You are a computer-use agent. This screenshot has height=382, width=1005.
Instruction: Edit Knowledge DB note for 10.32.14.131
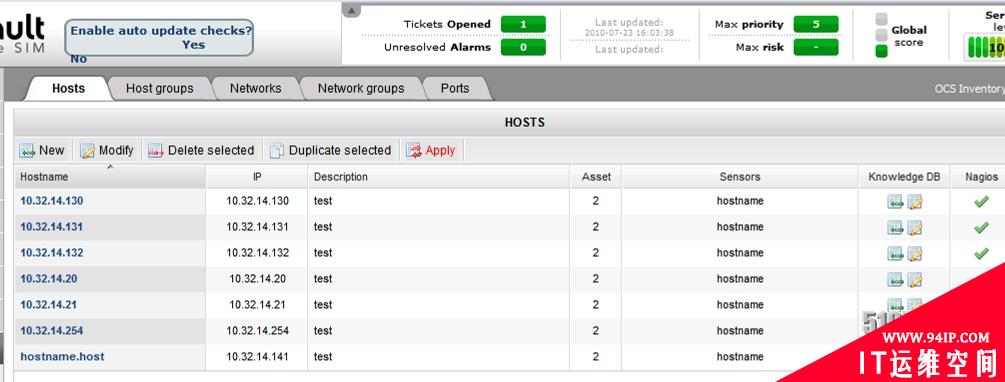[x=915, y=228]
